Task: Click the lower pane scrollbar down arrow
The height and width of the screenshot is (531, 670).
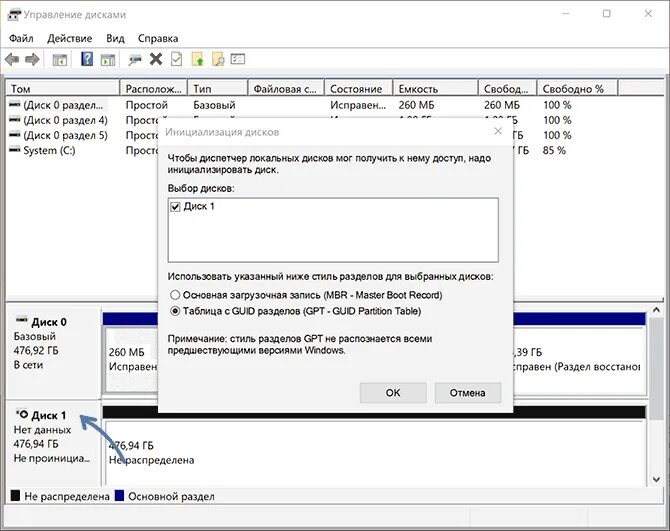Action: tap(656, 479)
